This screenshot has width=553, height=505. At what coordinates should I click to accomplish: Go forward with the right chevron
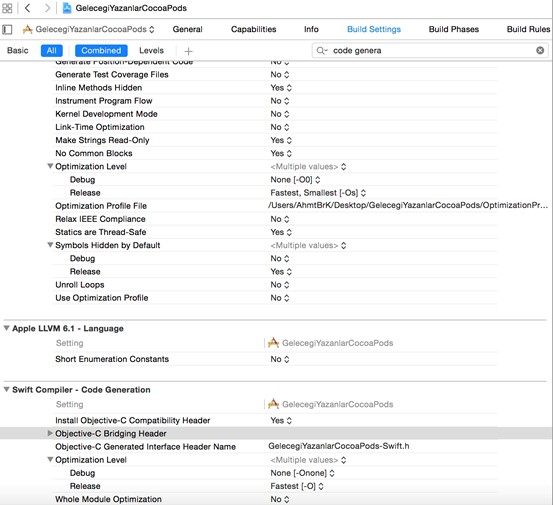pos(47,8)
